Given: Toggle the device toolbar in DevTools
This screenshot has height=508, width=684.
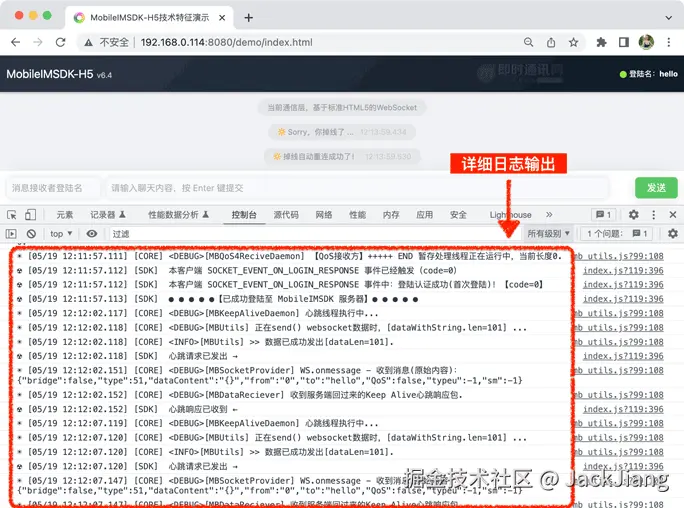Looking at the screenshot, I should (x=30, y=215).
